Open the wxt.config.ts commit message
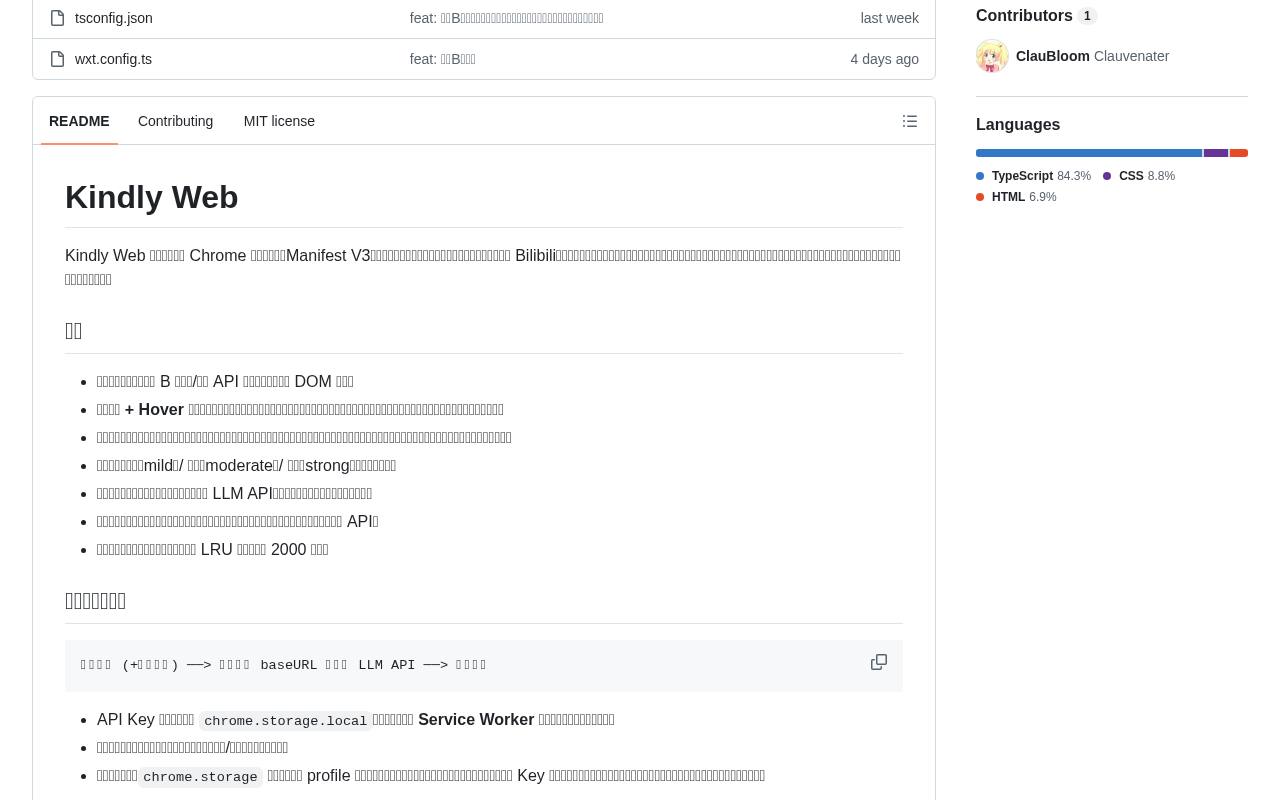This screenshot has height=800, width=1280. click(x=442, y=59)
